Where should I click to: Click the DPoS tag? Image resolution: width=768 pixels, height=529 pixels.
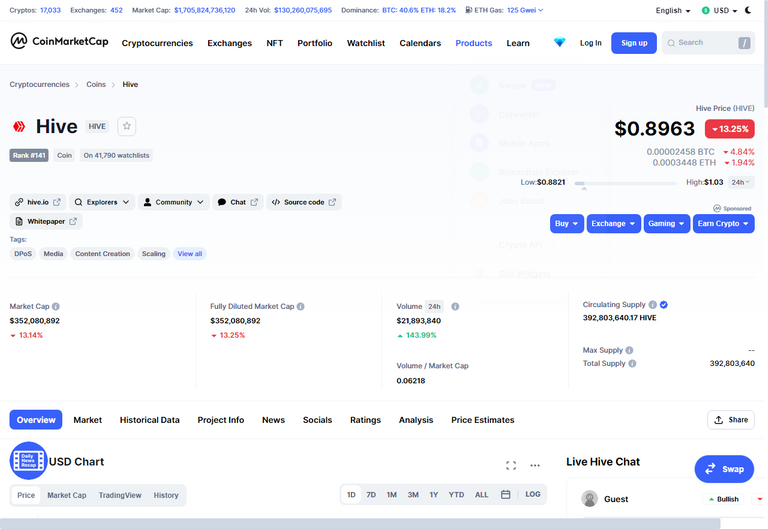(x=23, y=254)
